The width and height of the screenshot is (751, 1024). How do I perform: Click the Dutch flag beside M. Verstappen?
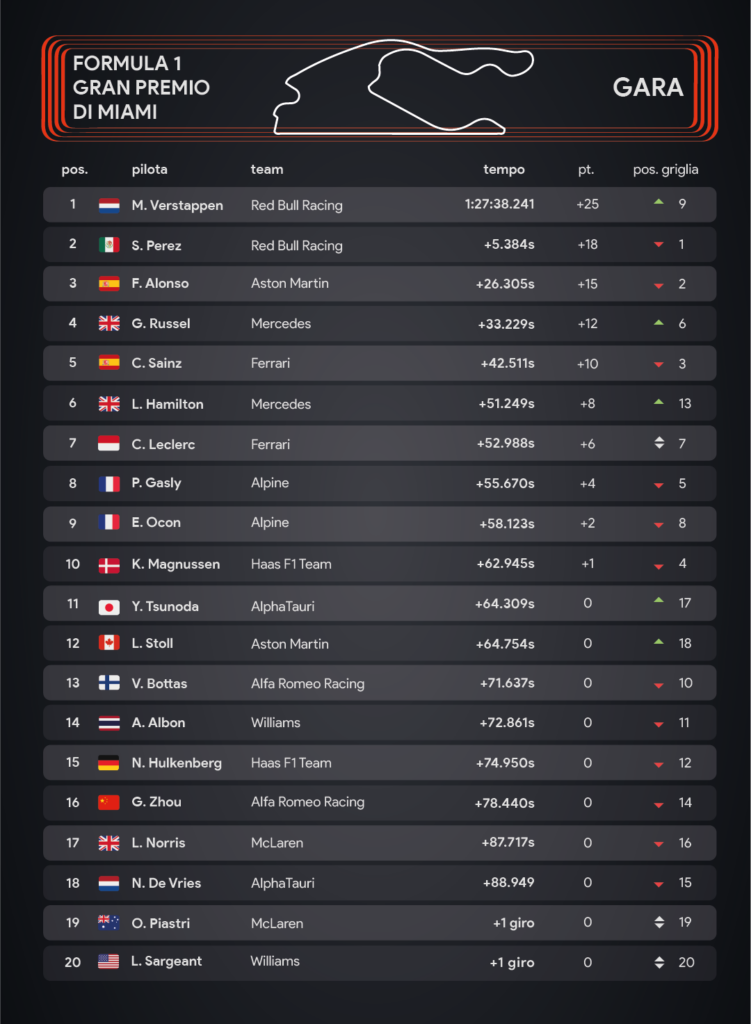(108, 206)
